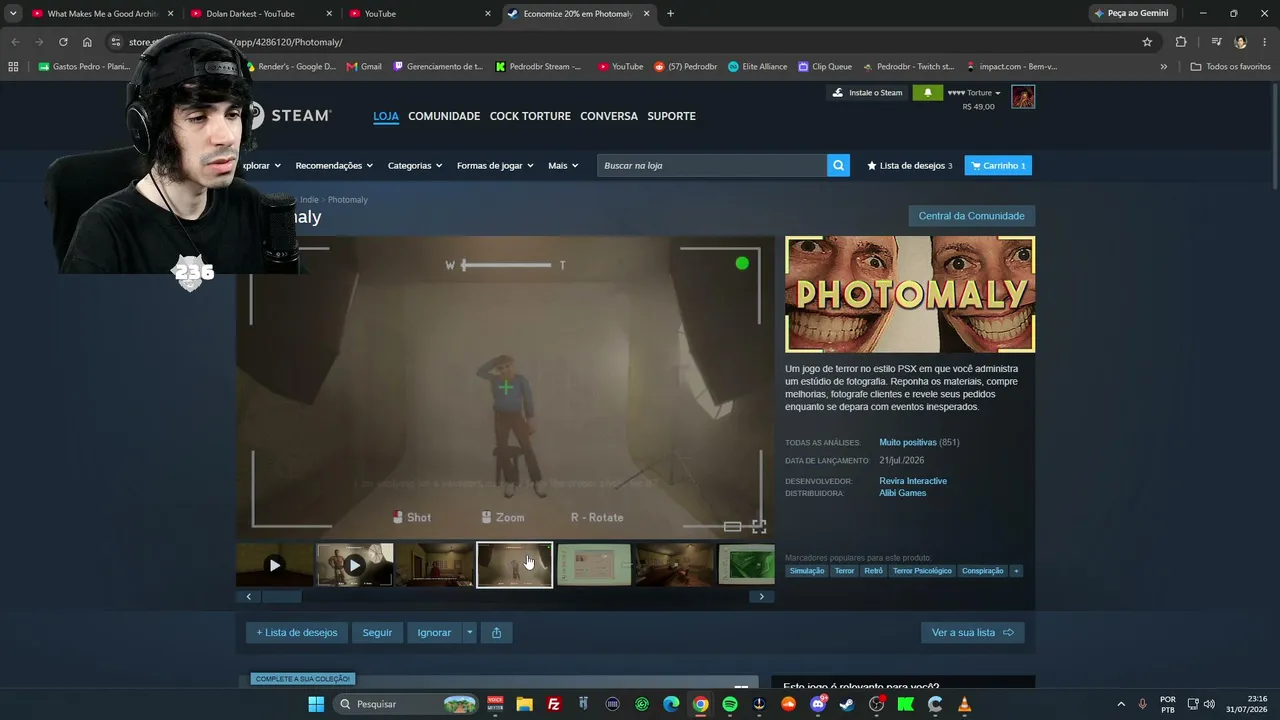This screenshot has width=1280, height=720.
Task: Close the 'Dolan Darkest - YouTube' tab
Action: [328, 14]
